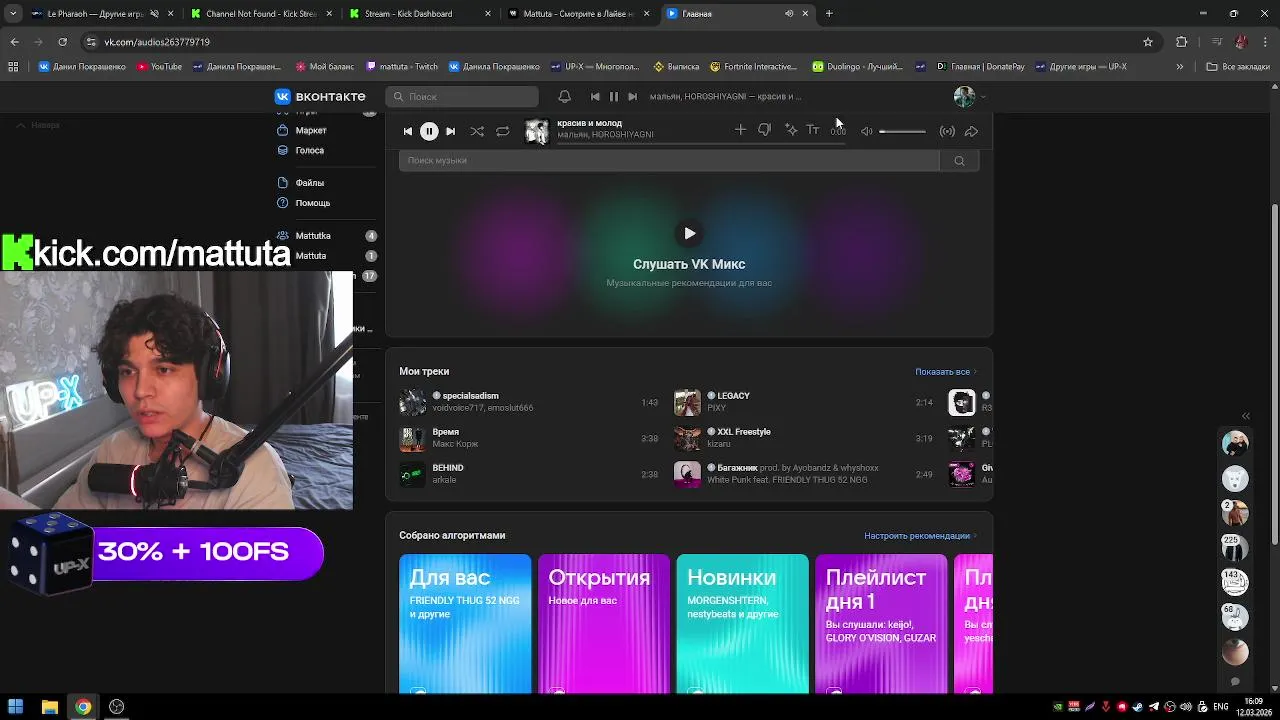
Task: Switch to the Channel Not Found - Kick tab
Action: coord(260,14)
